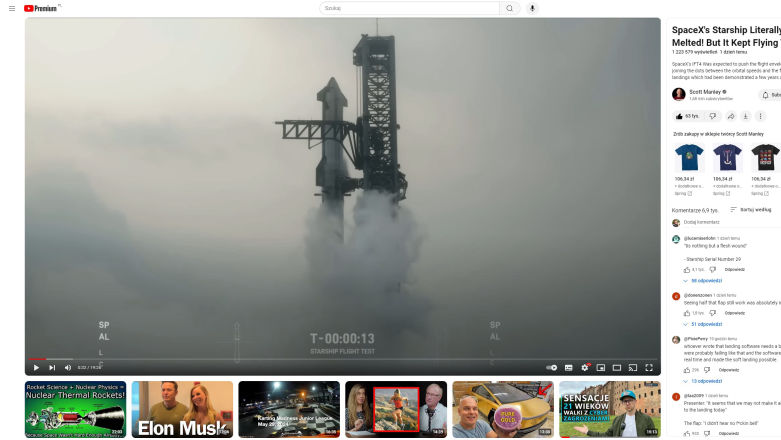Open Scott Manley channel avatar
Viewport: 781px width, 440px height.
(678, 94)
